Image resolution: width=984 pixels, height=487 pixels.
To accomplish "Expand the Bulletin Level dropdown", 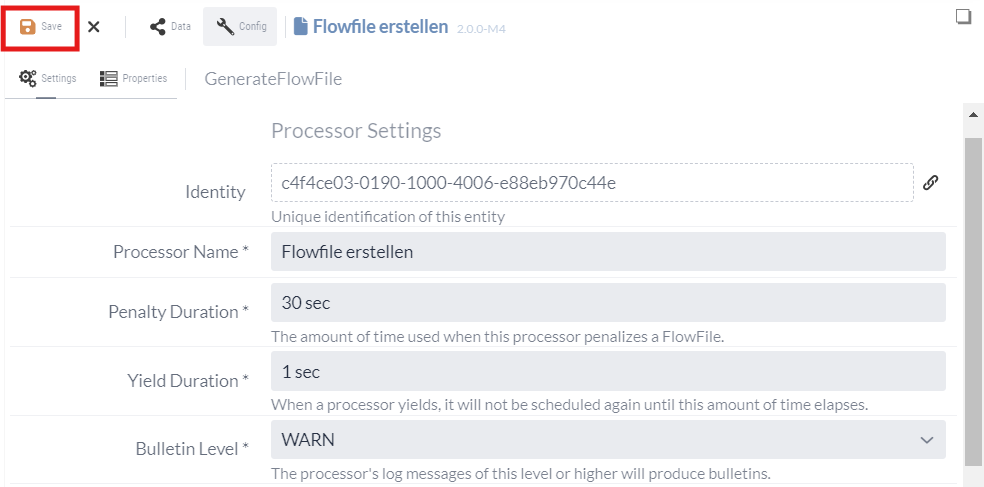I will click(x=607, y=440).
